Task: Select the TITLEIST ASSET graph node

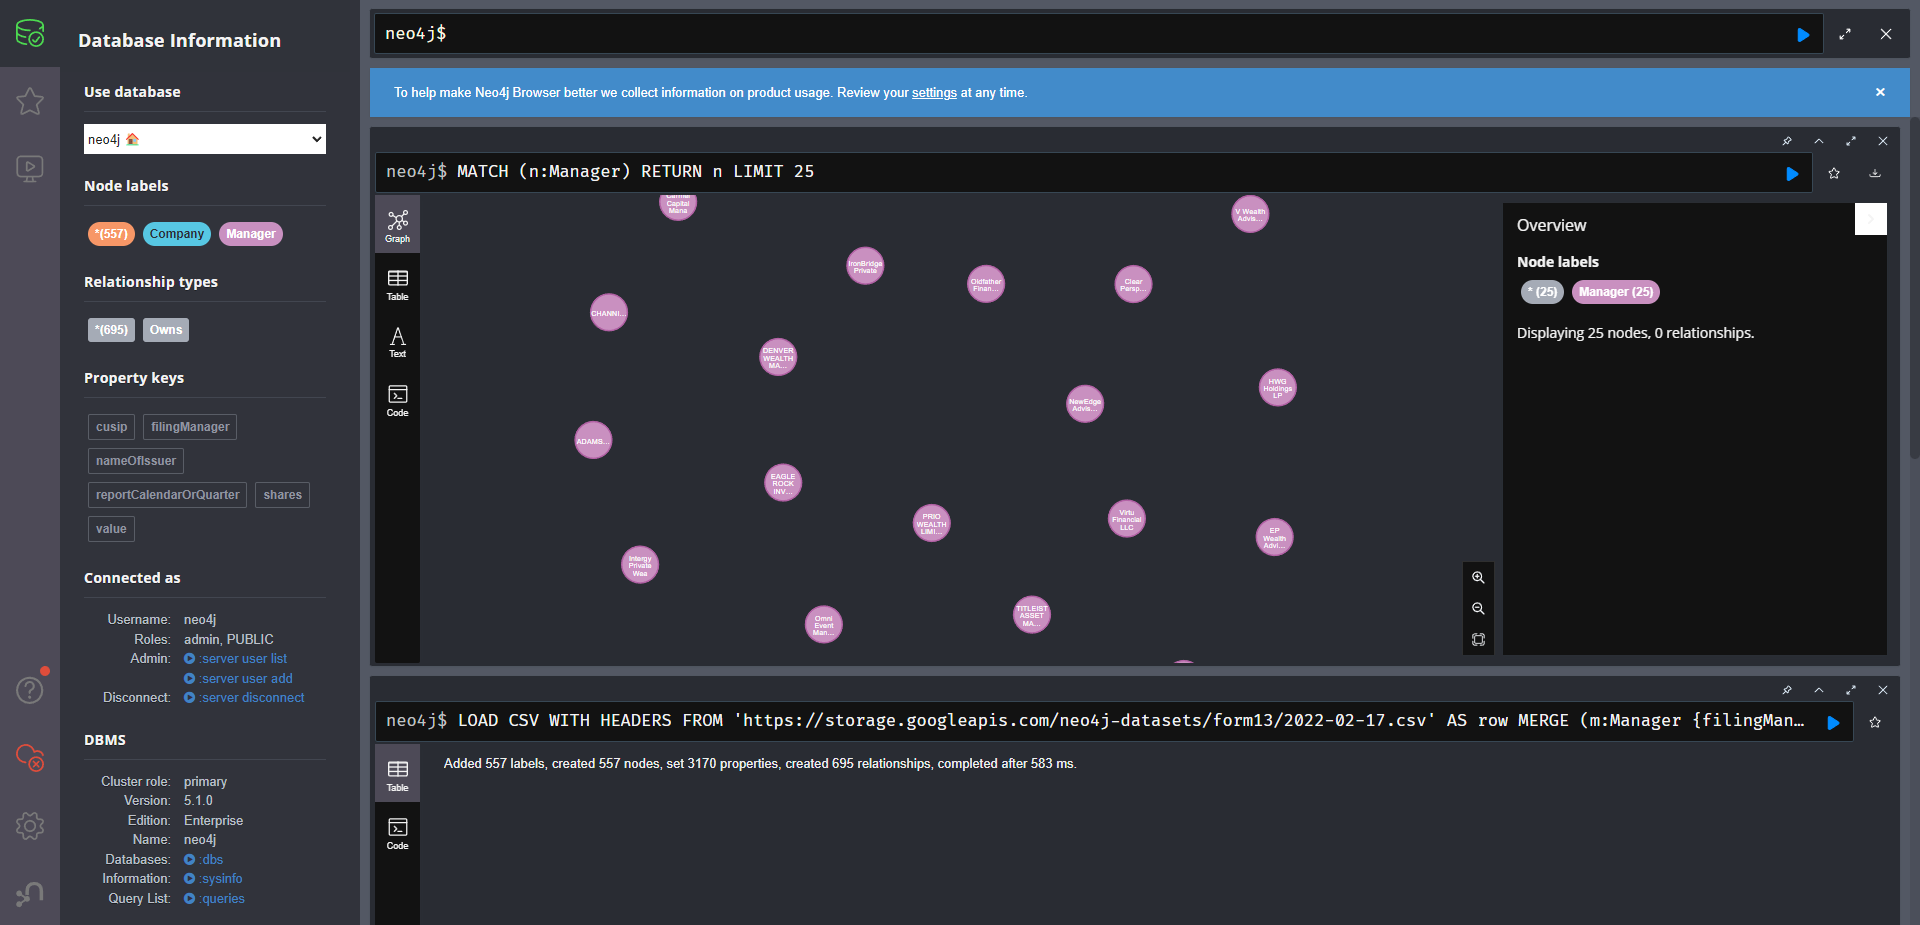Action: point(1032,615)
